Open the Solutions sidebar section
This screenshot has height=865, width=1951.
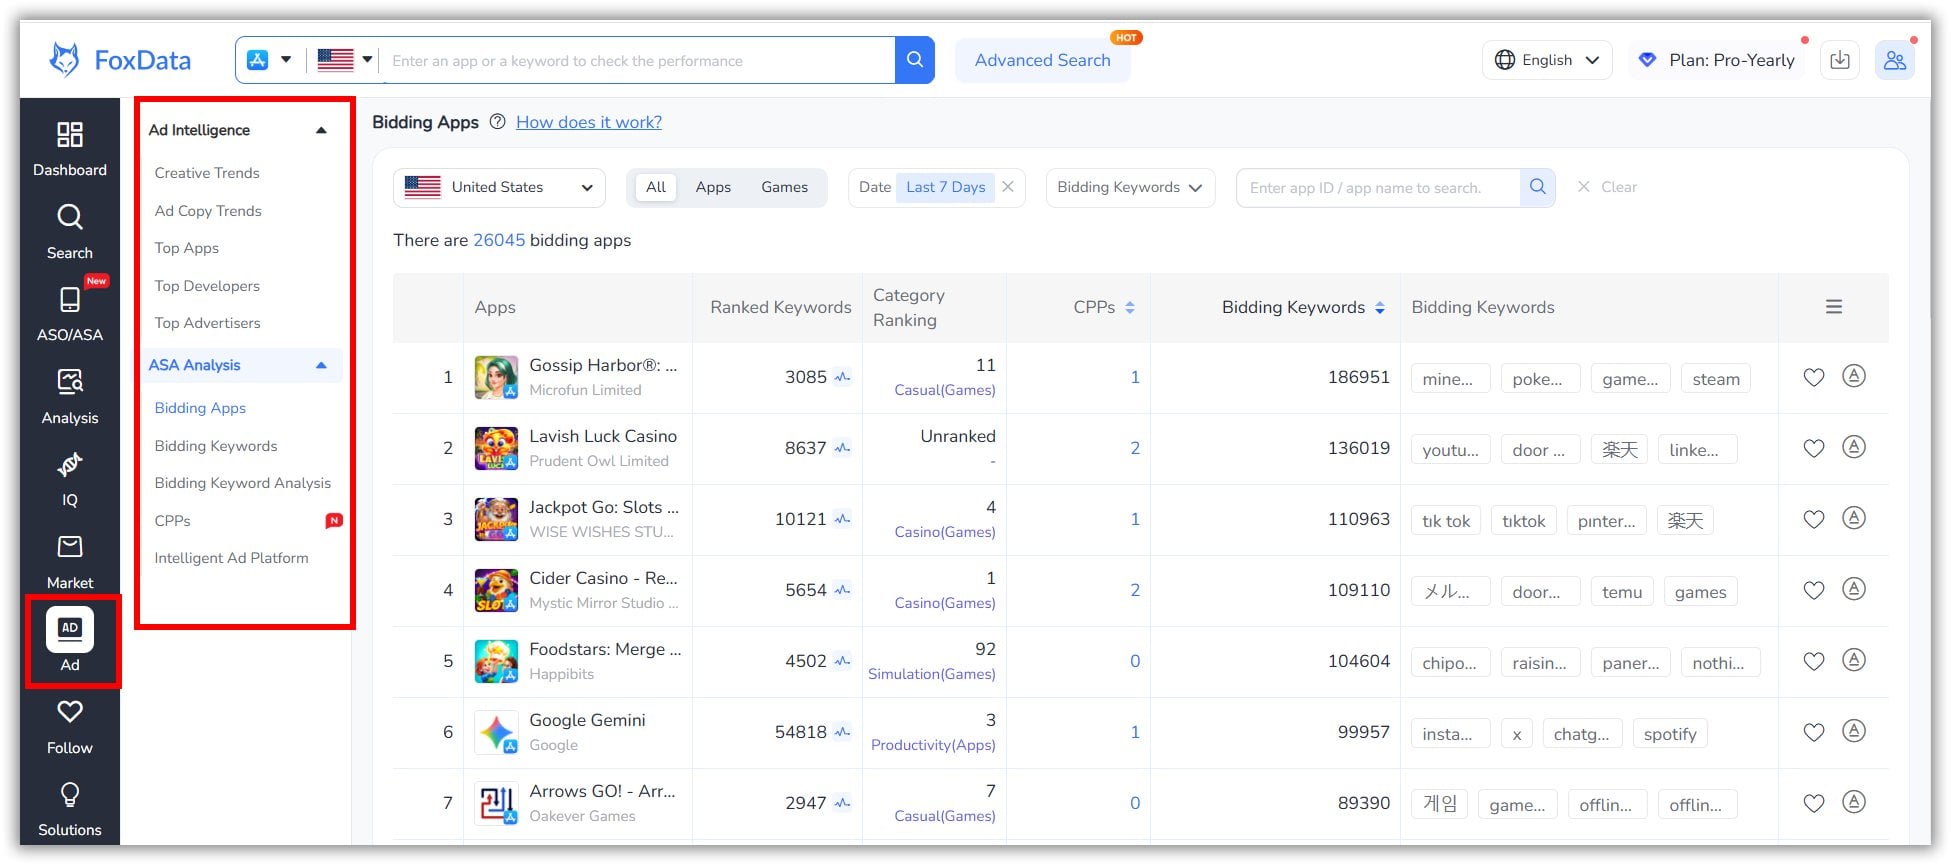coord(69,809)
